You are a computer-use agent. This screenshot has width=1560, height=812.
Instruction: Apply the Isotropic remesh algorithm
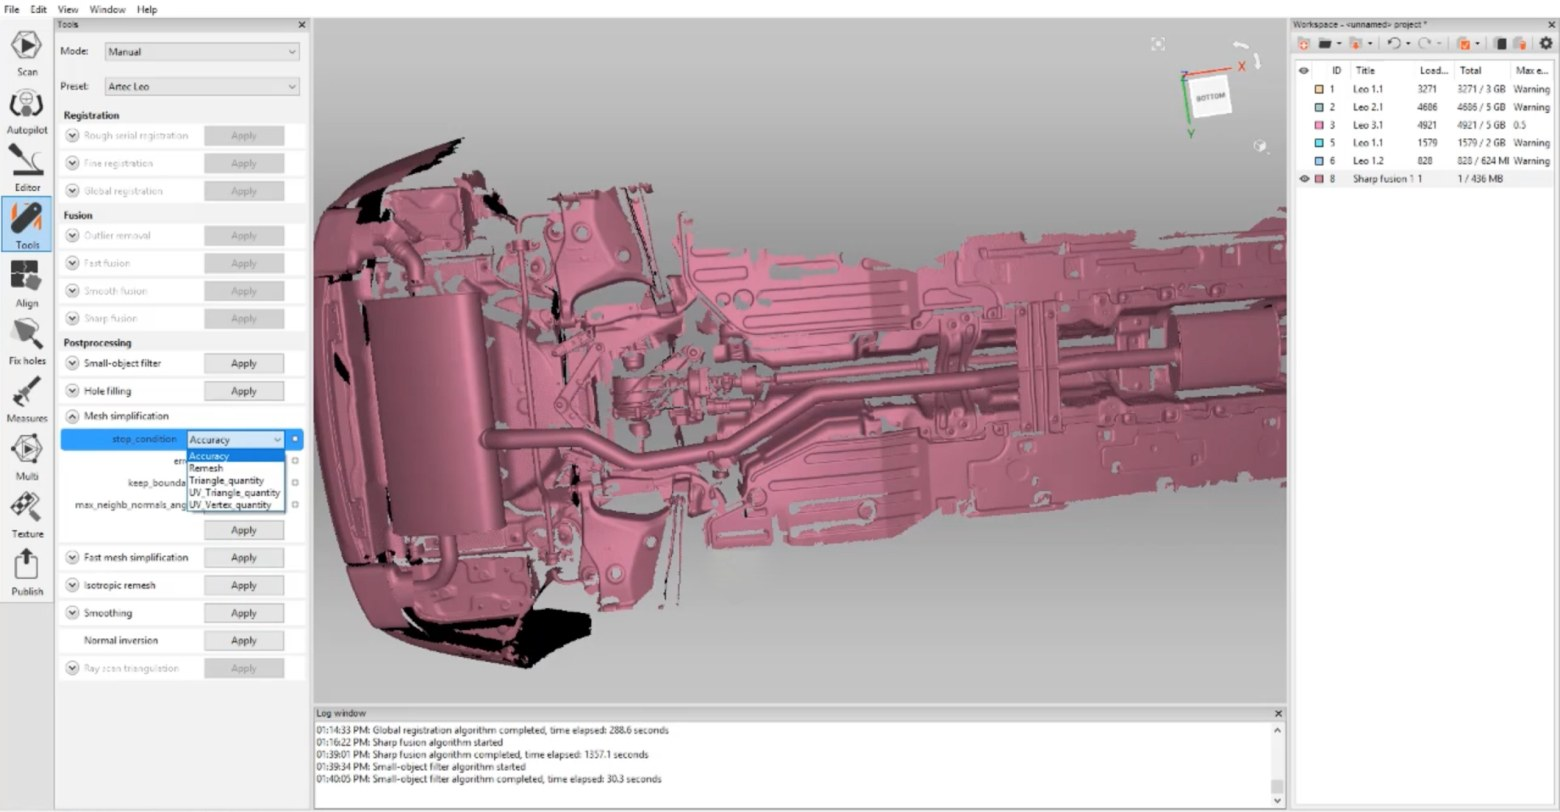243,585
